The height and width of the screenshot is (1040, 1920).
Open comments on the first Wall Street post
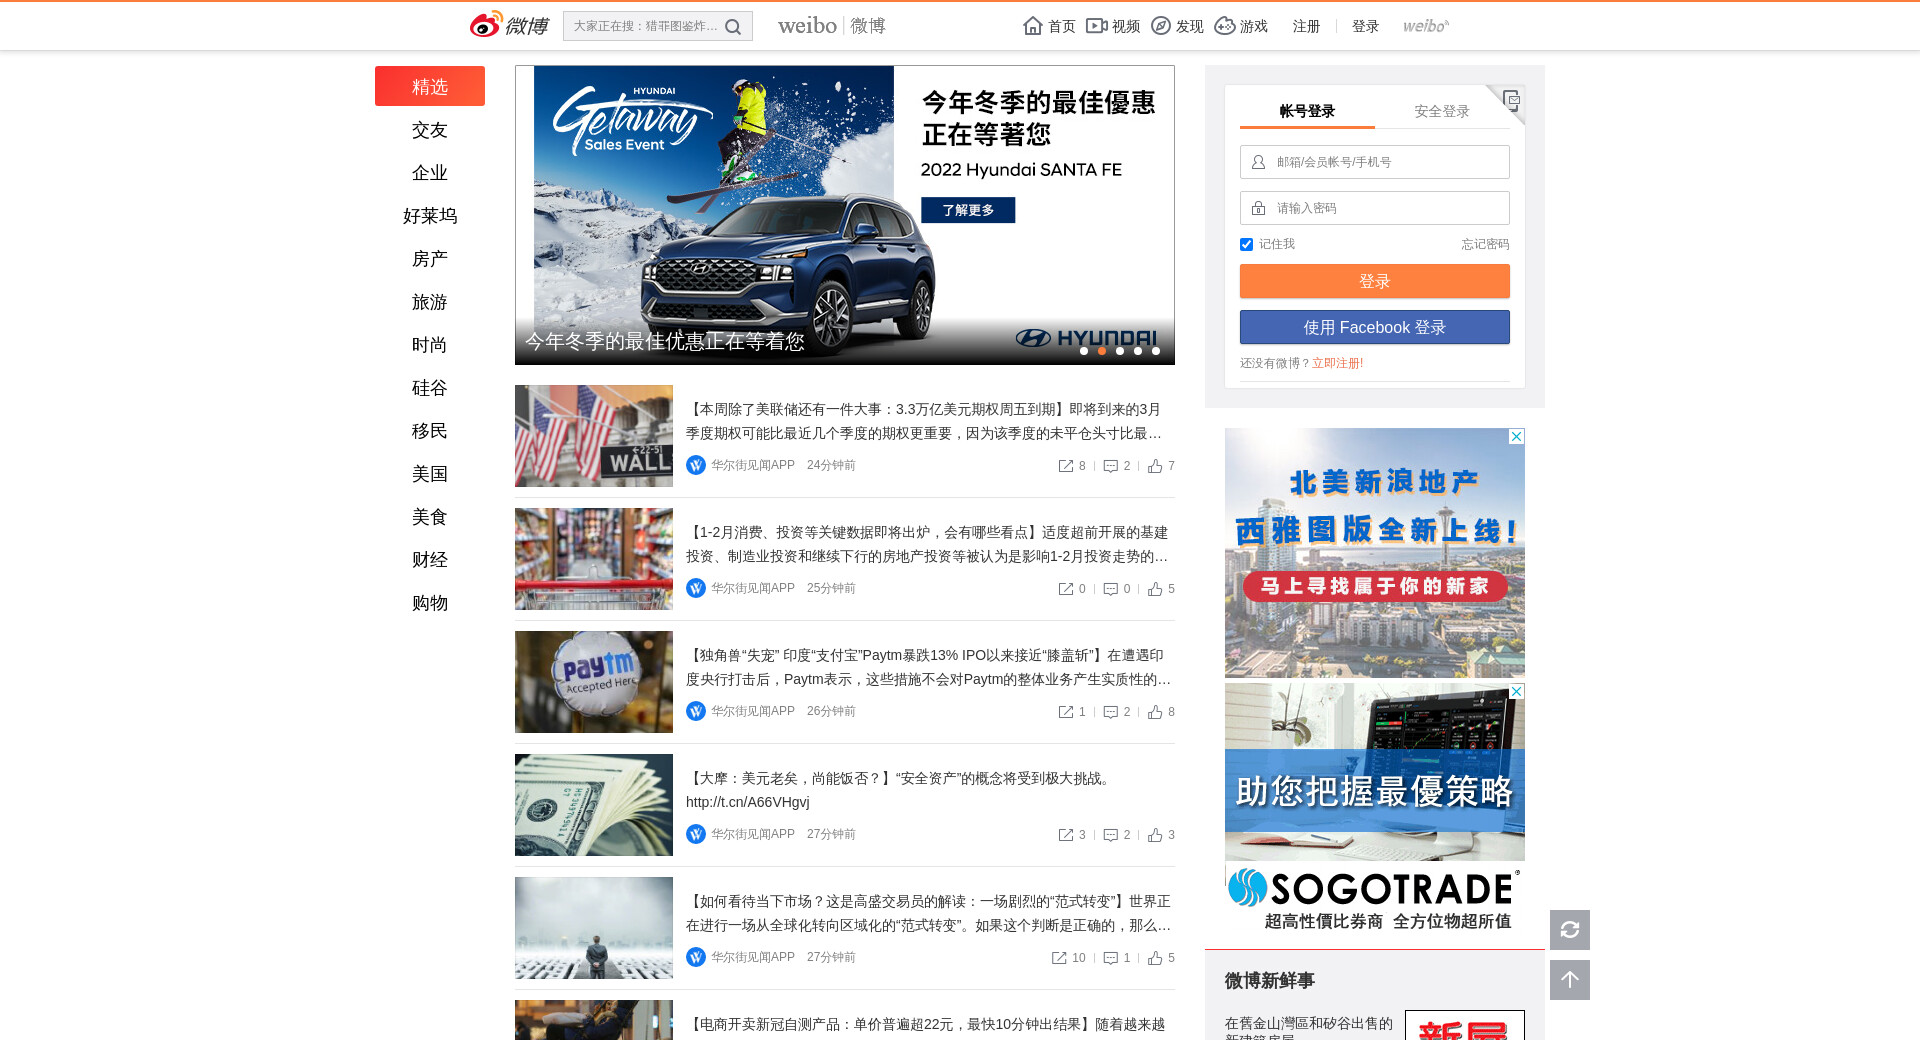point(1110,466)
